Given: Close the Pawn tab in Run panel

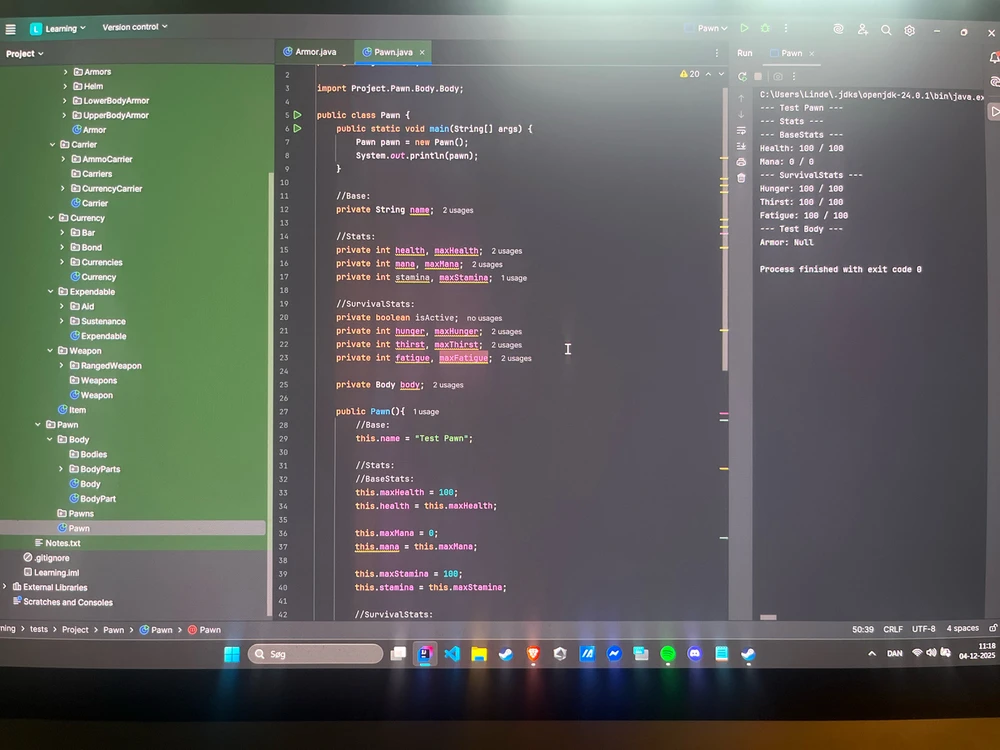Looking at the screenshot, I should point(811,54).
